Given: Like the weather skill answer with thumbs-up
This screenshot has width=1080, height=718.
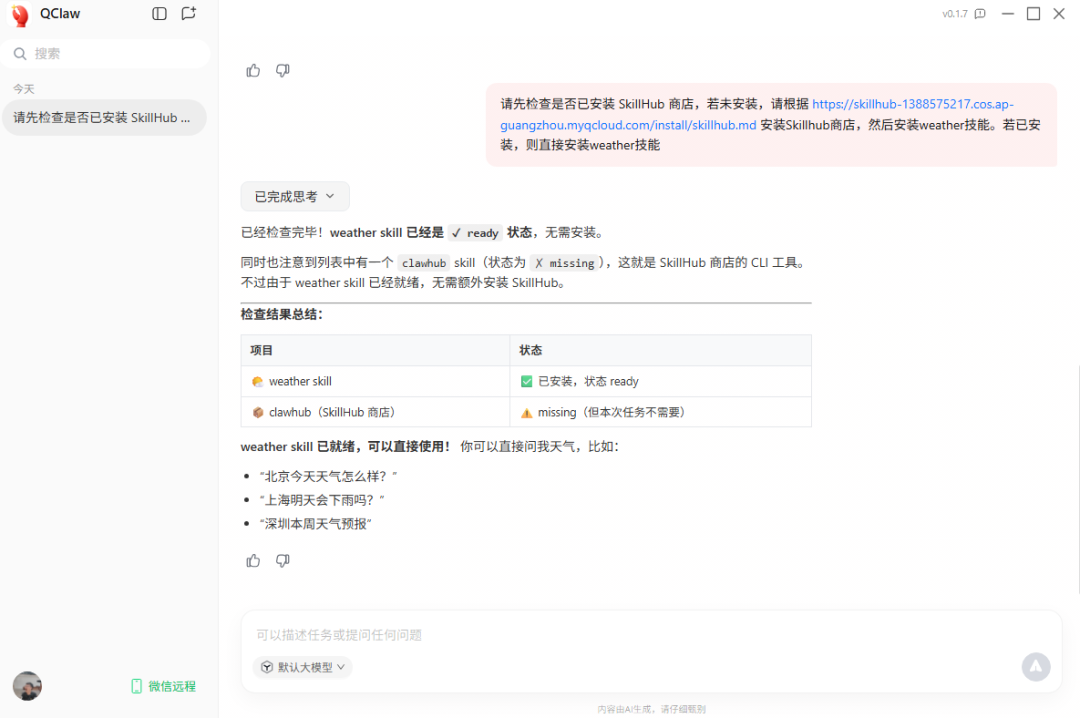Looking at the screenshot, I should coord(253,560).
